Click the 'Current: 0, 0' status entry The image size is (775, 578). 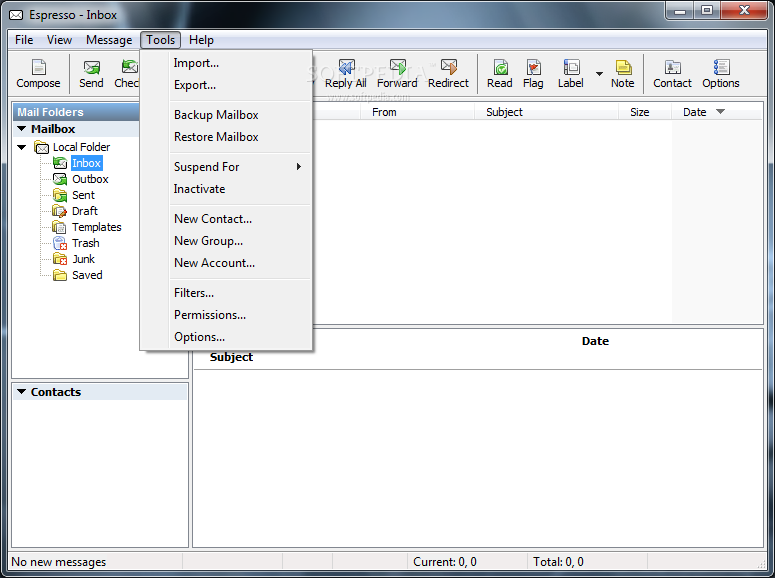point(445,562)
